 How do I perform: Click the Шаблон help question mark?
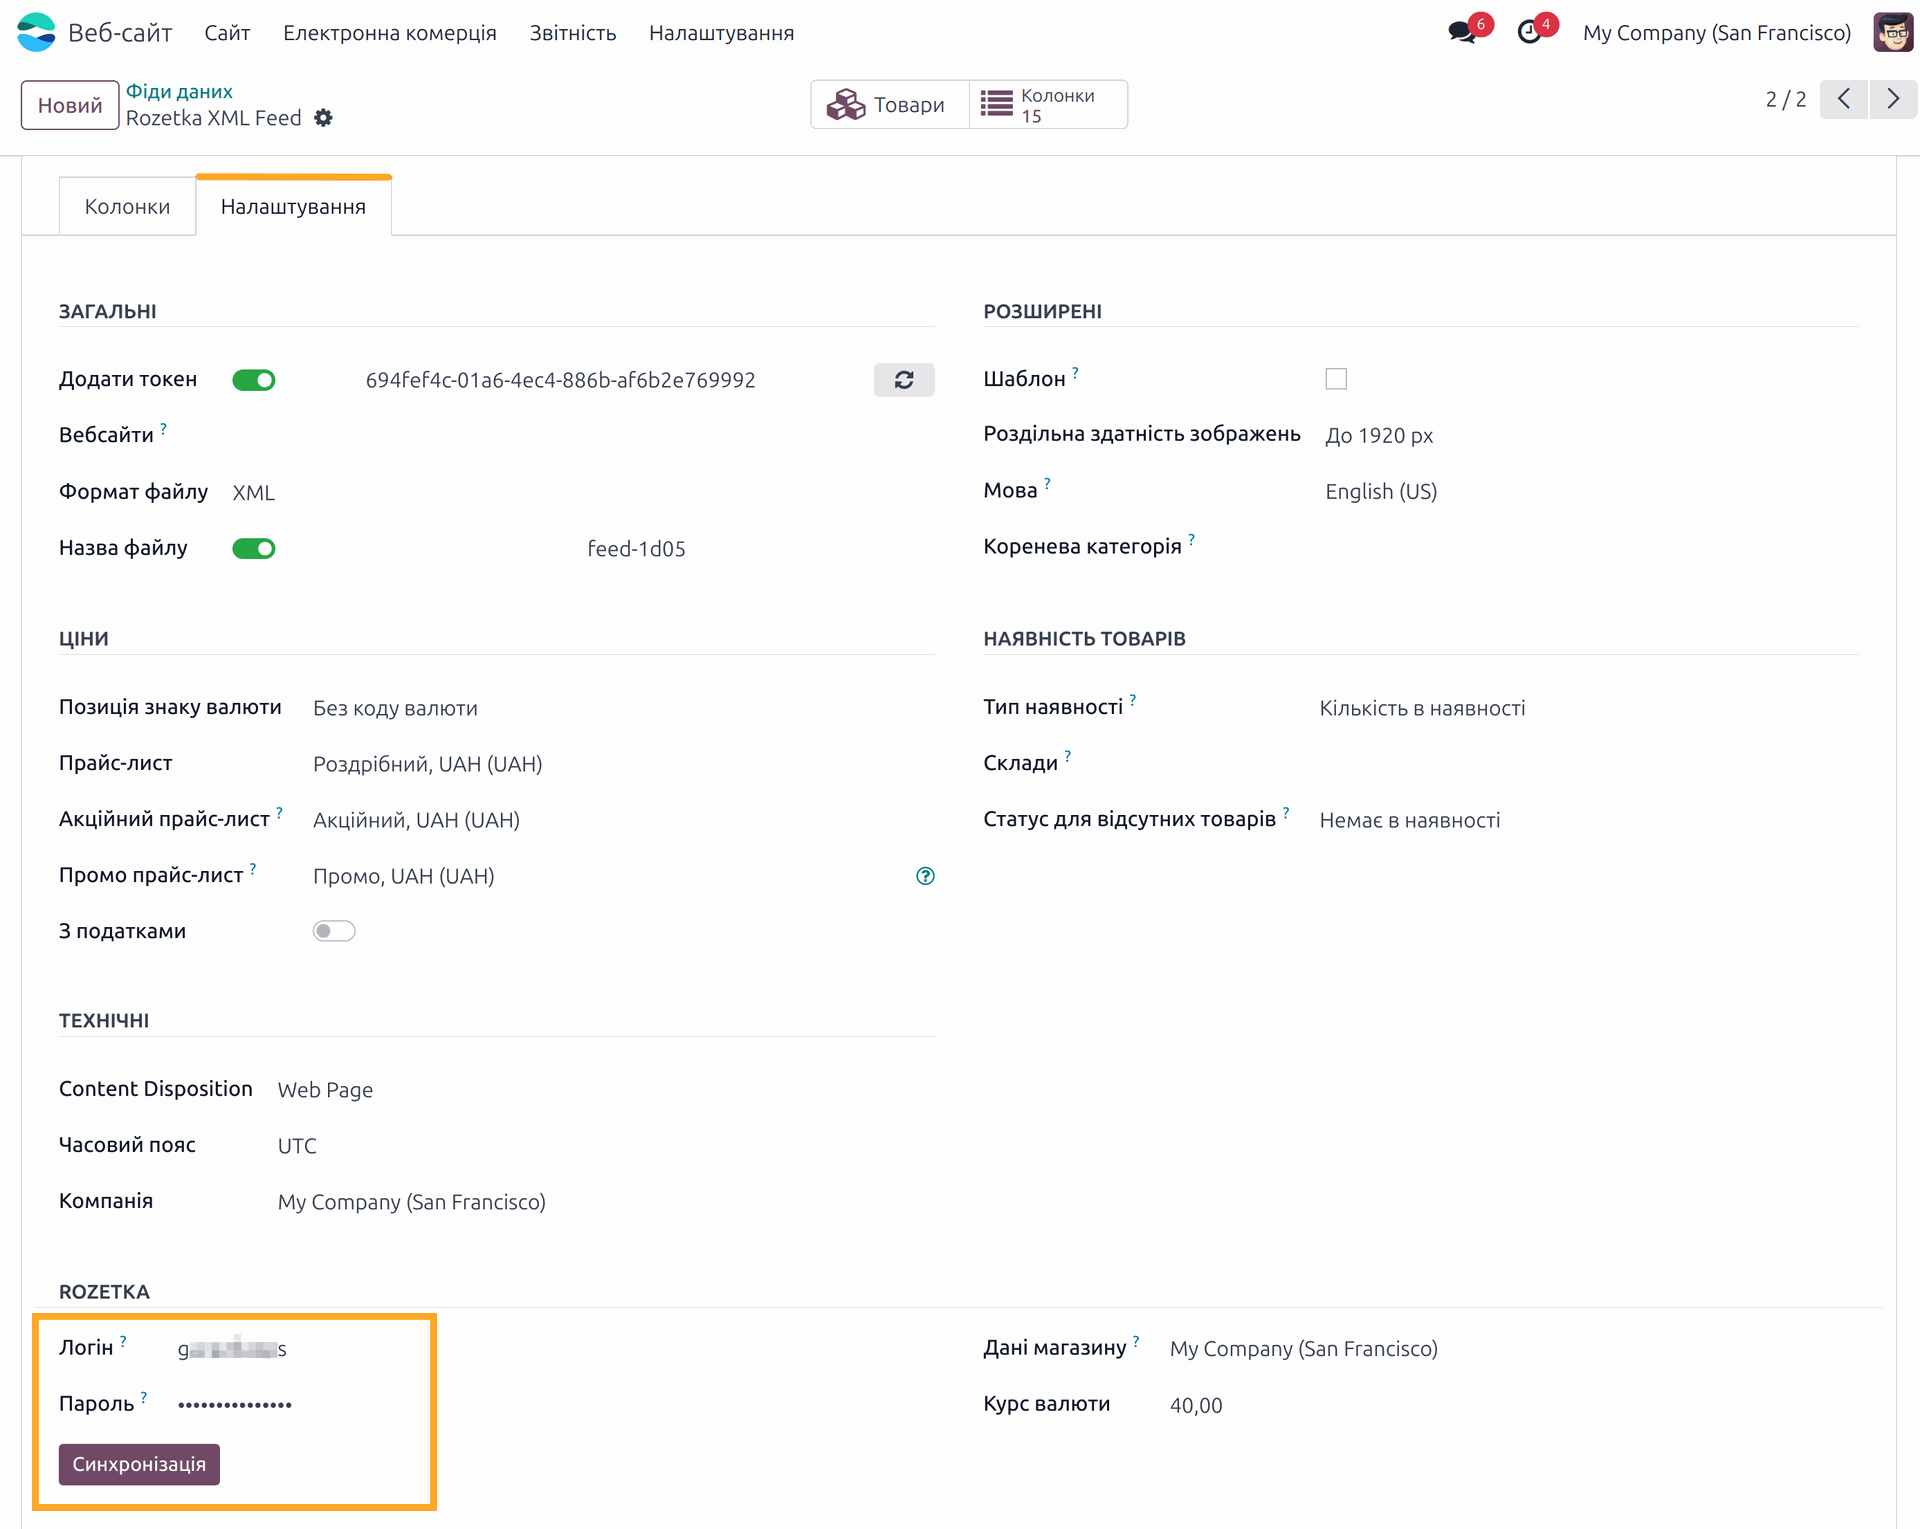click(1075, 372)
